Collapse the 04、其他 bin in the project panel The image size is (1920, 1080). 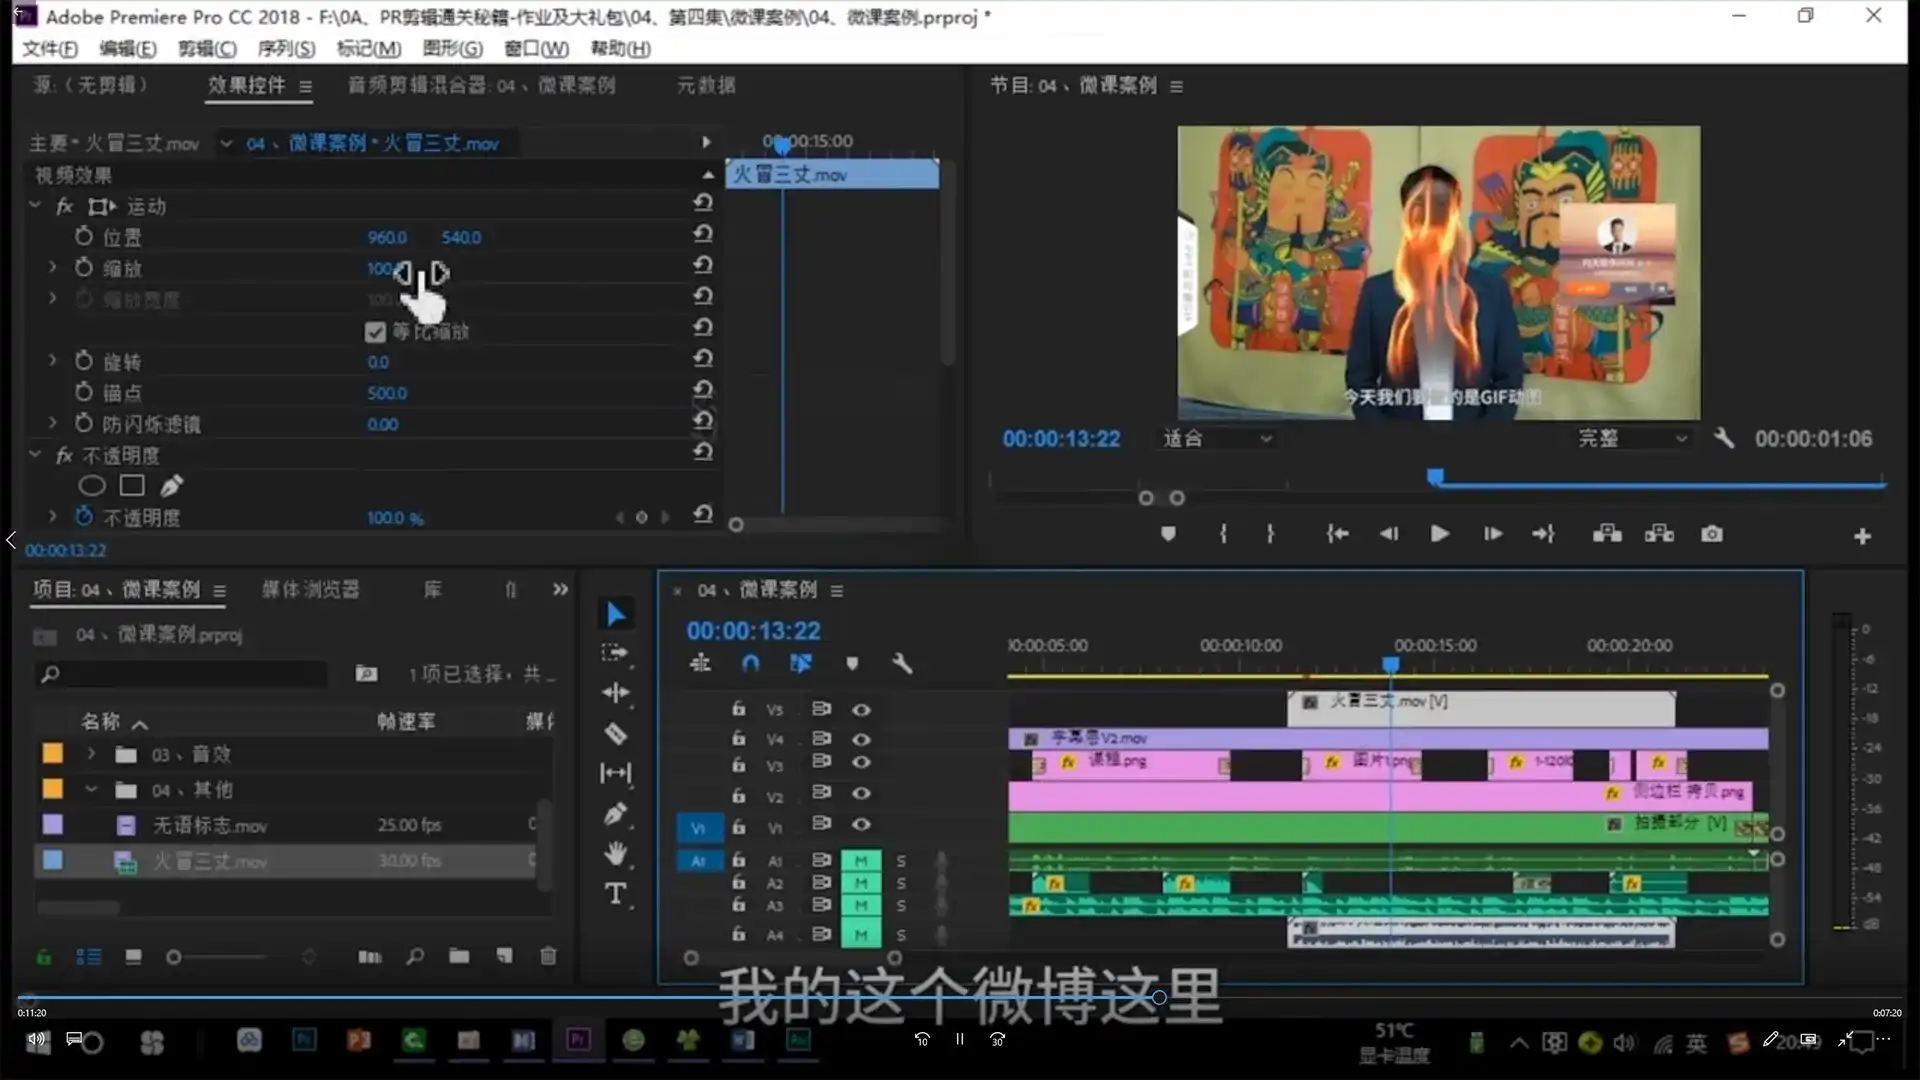[x=91, y=789]
